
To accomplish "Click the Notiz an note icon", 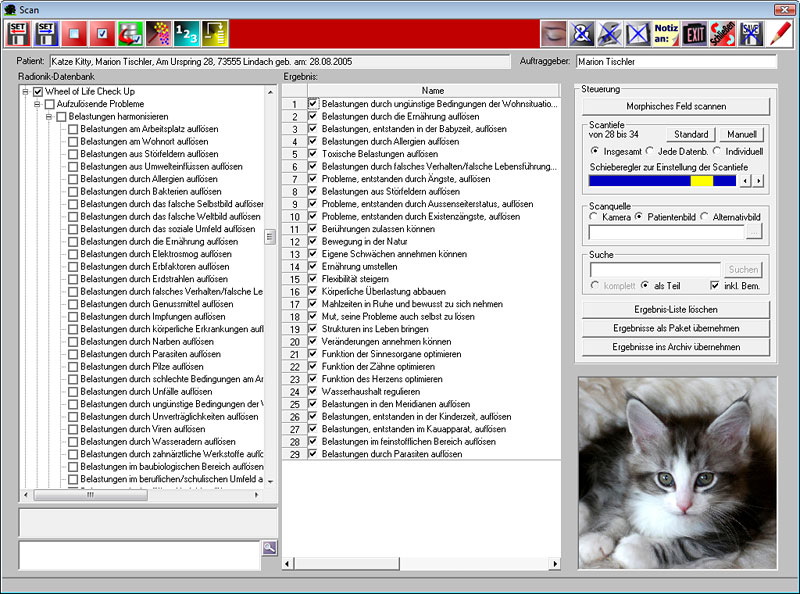I will click(x=666, y=34).
